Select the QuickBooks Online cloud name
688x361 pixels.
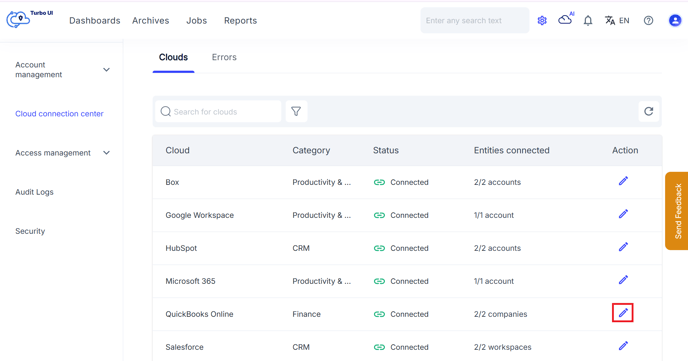[x=199, y=314]
